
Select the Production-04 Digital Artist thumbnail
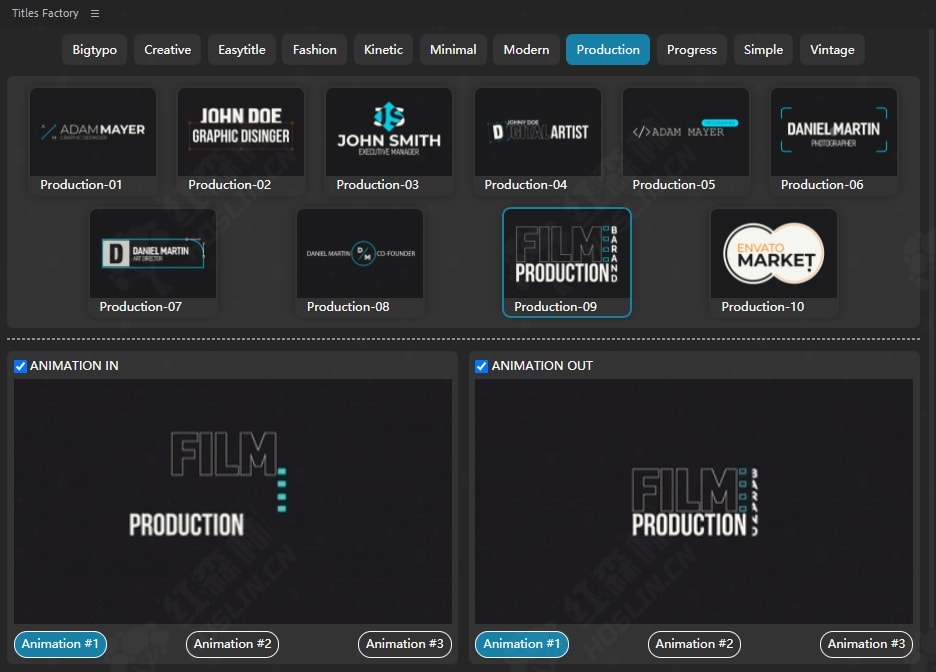537,132
